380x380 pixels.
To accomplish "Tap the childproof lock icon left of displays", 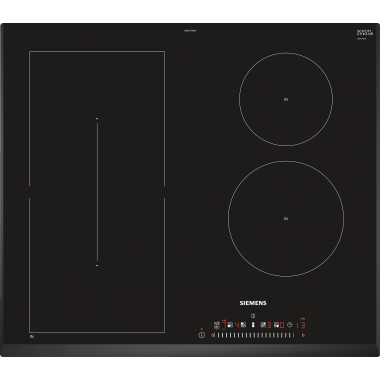I will click(x=217, y=325).
